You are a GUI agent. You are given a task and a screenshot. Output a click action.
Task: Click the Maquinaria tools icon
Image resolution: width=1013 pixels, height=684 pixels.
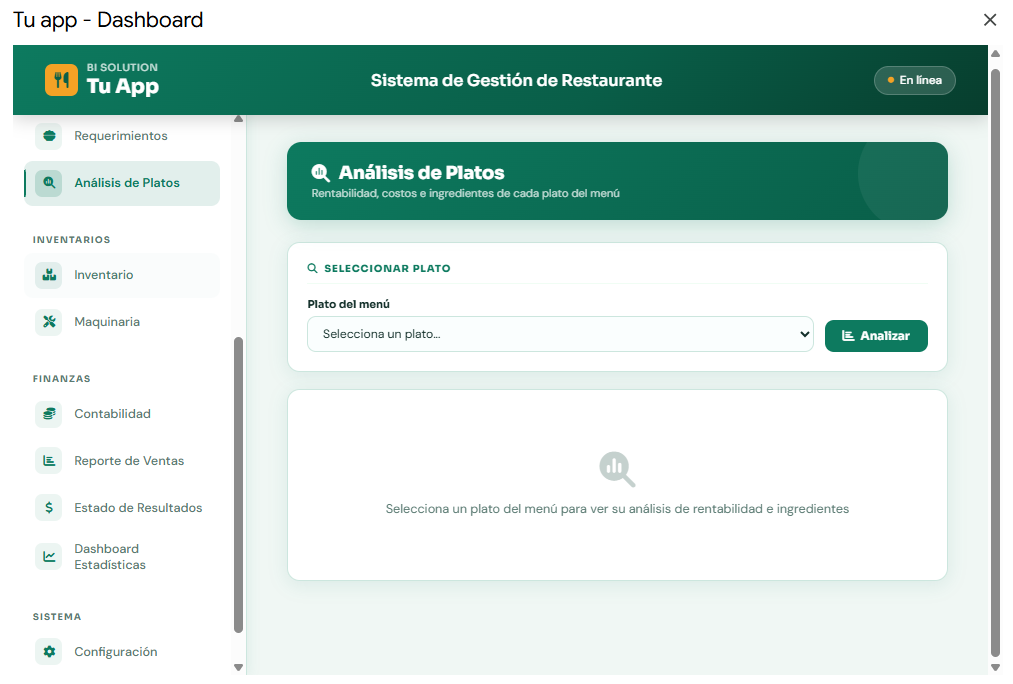coord(49,322)
